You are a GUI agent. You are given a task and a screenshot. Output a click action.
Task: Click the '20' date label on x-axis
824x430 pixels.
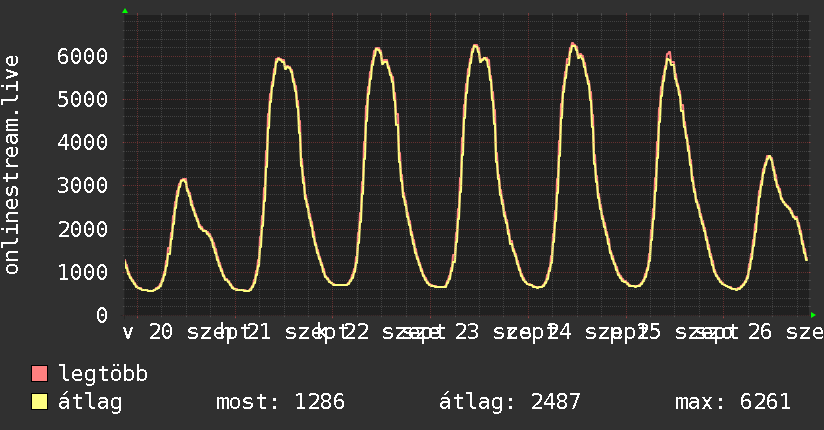[x=161, y=332]
